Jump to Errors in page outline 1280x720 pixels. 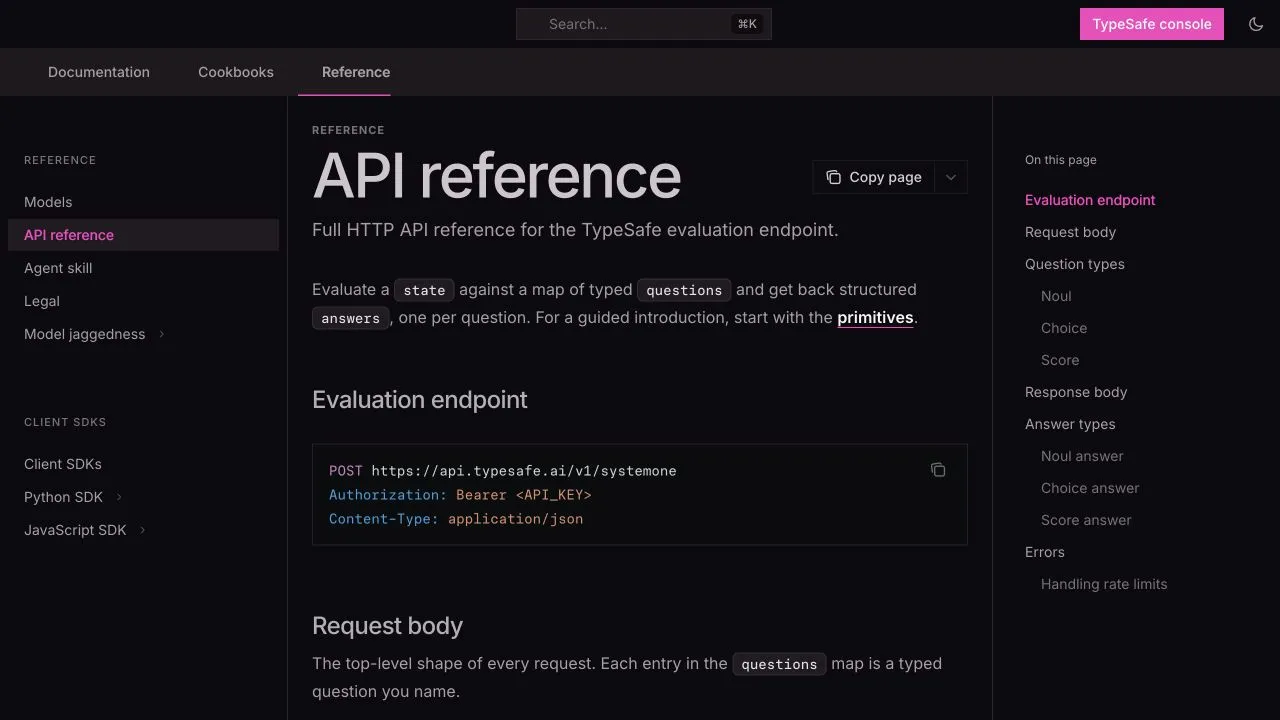click(x=1045, y=552)
